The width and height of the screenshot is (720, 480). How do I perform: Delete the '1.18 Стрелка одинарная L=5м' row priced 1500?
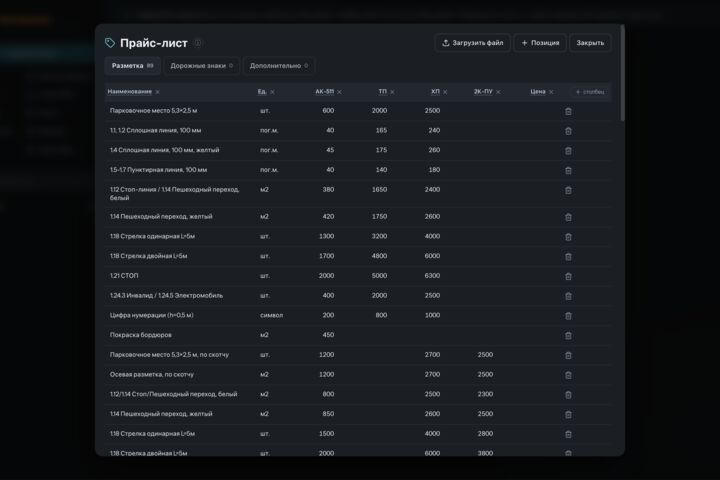point(568,435)
